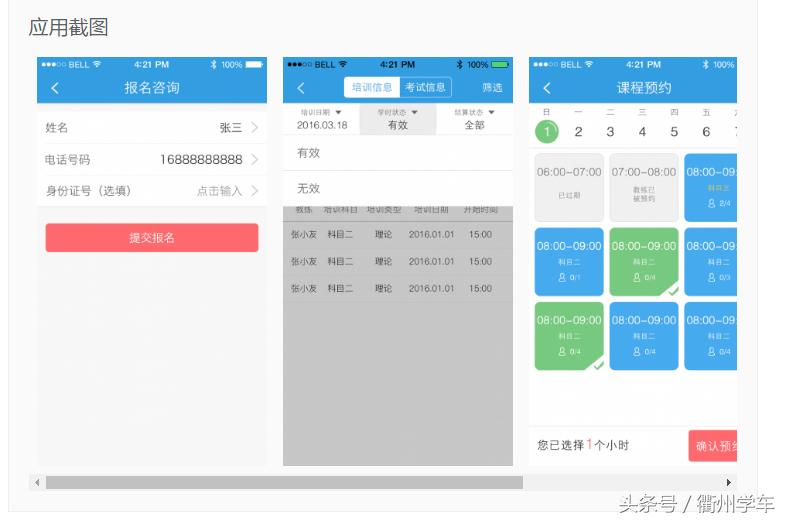Click the 您已选择1个小时 text
Screen dimensions: 787x521
(583, 445)
